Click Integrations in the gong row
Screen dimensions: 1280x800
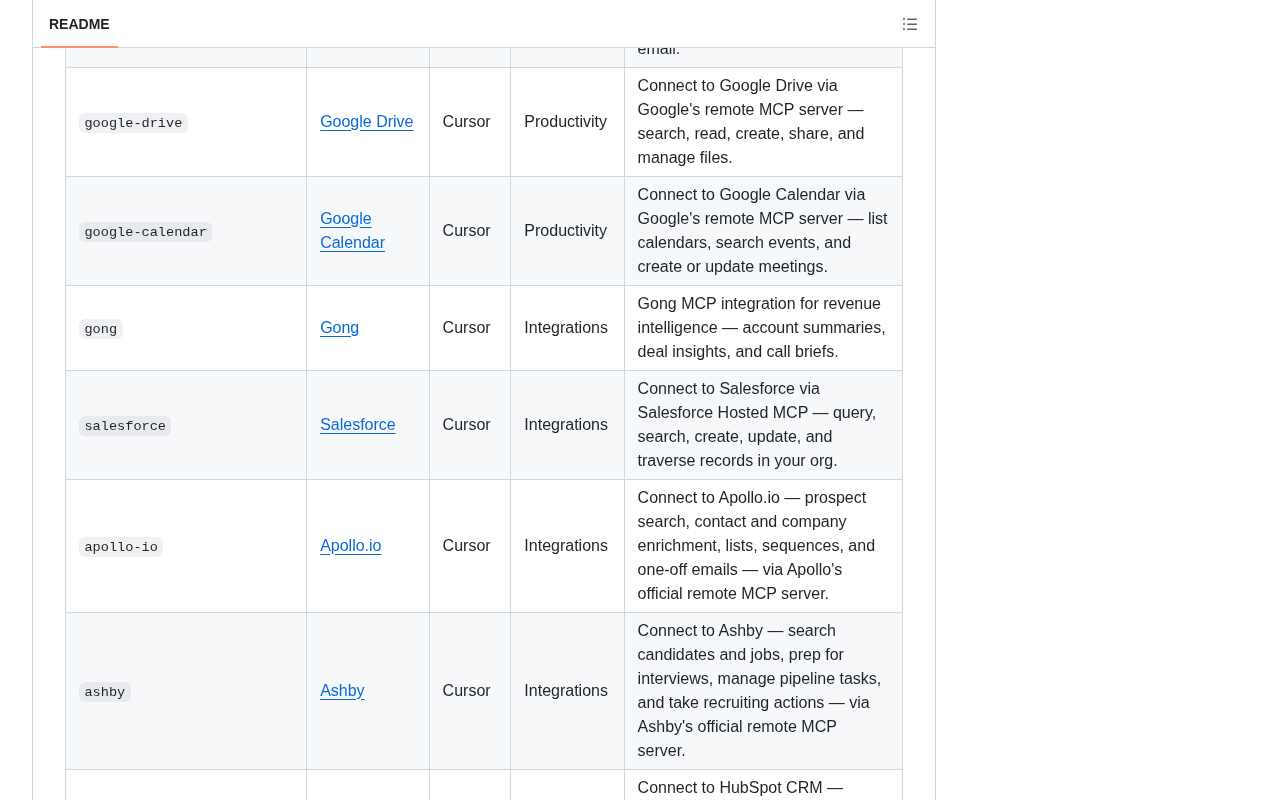pyautogui.click(x=566, y=328)
